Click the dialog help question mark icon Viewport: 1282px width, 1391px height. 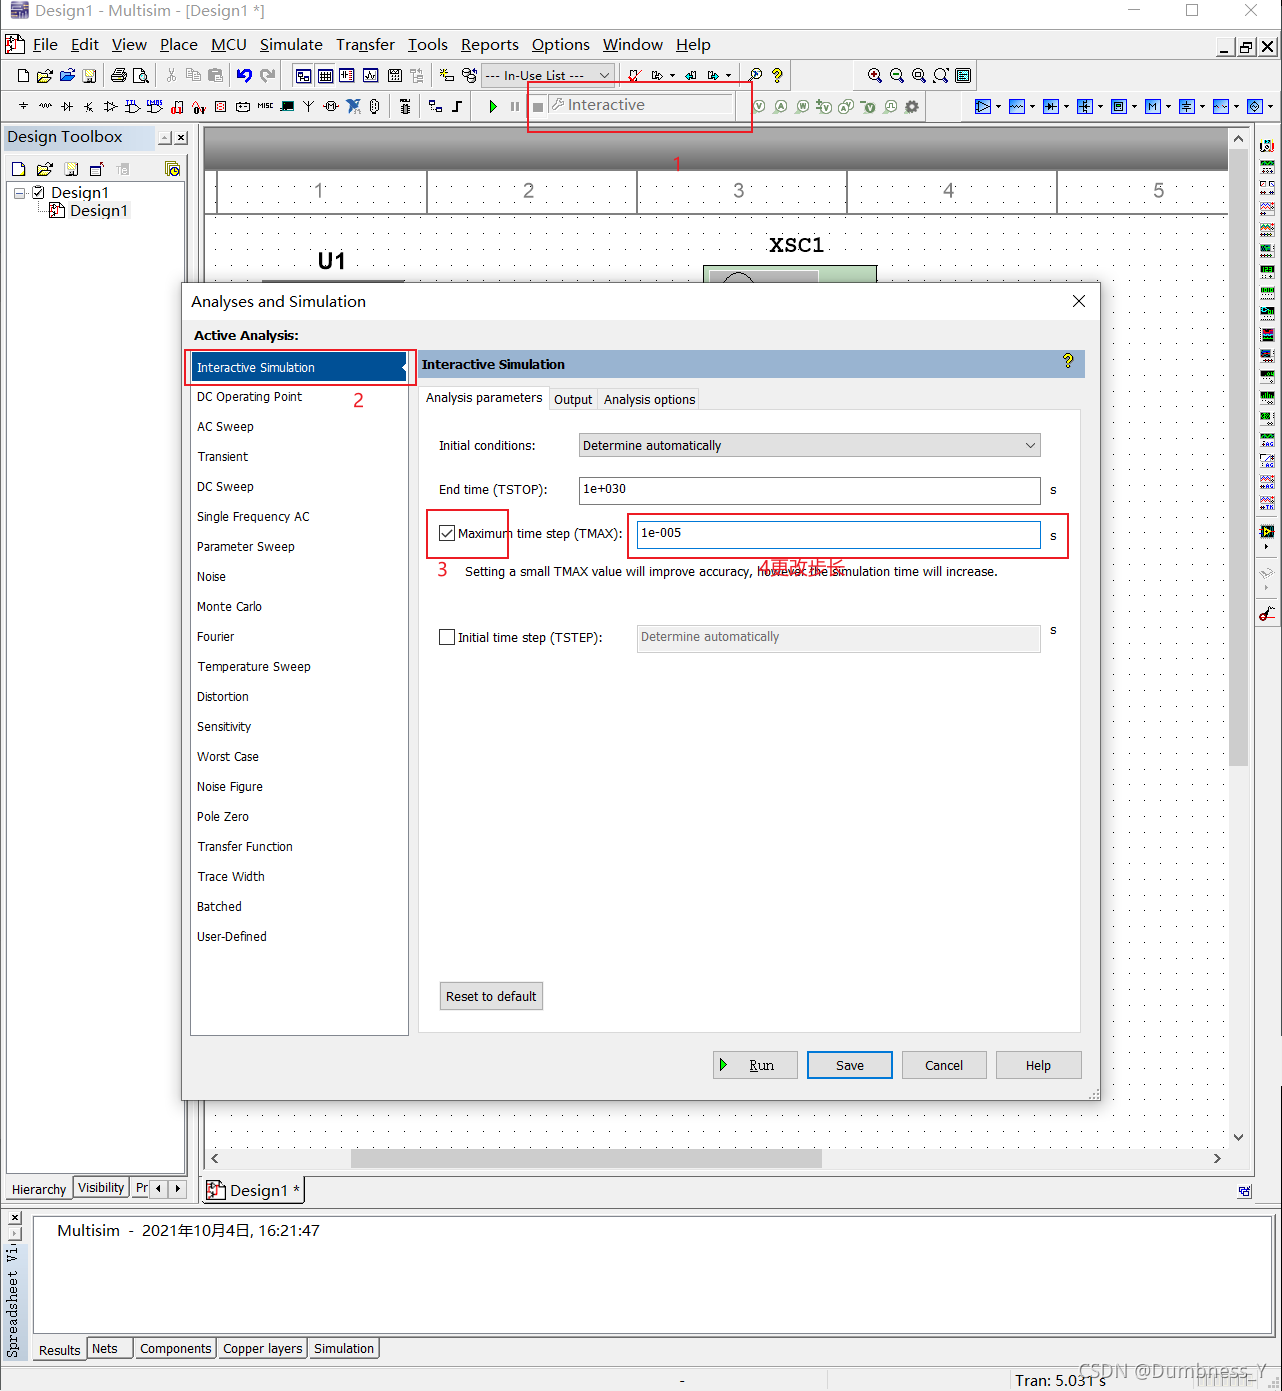1068,361
